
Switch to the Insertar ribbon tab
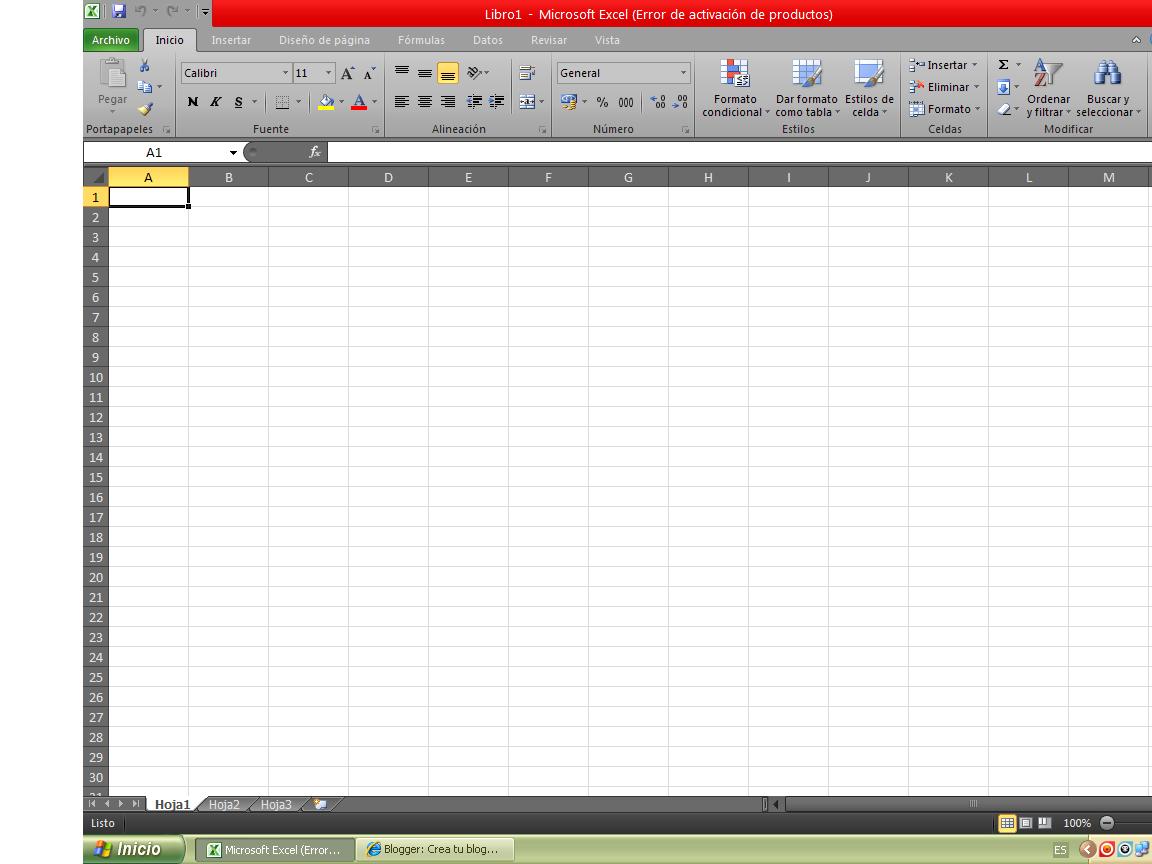click(x=231, y=40)
